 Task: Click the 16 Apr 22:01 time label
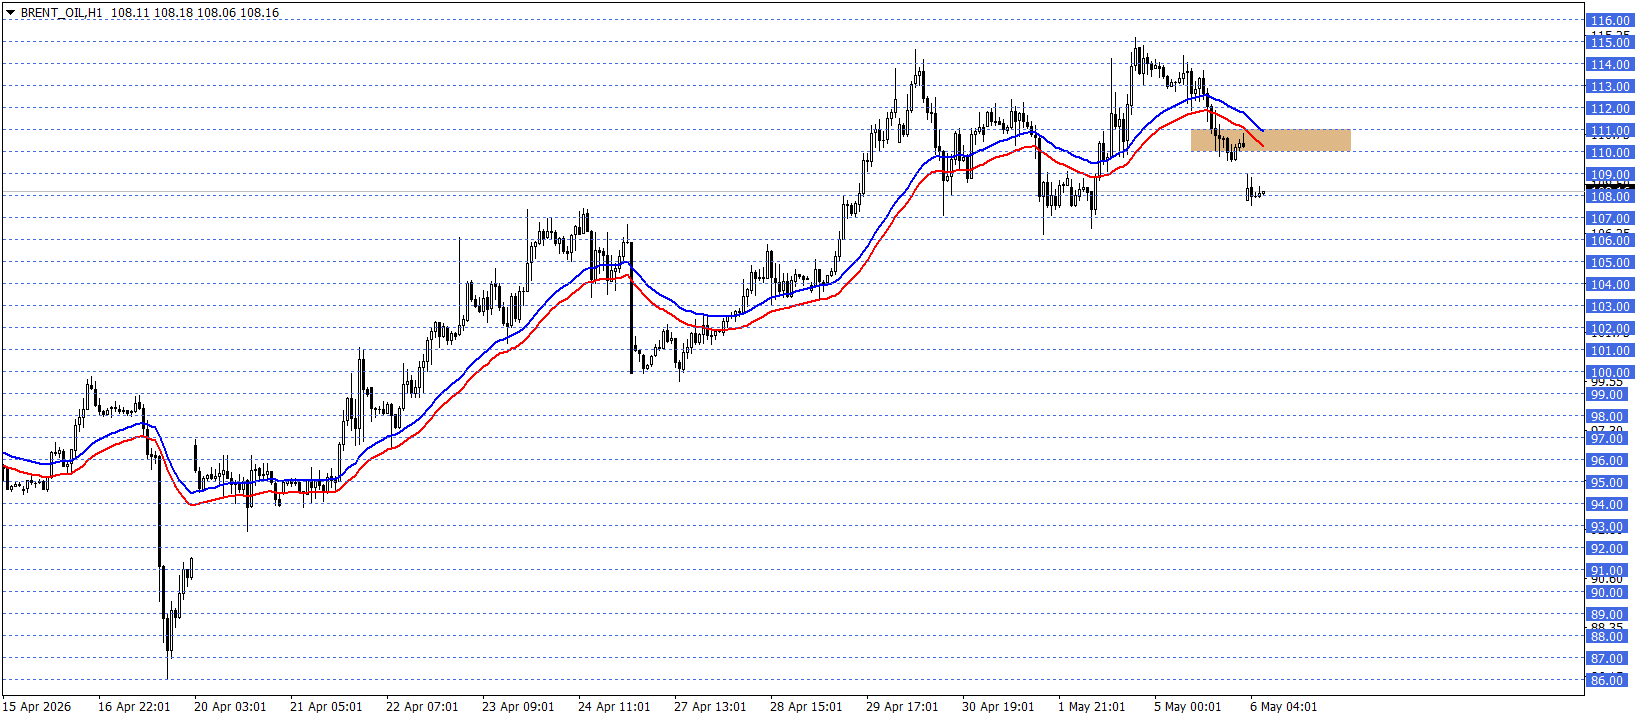coord(134,707)
